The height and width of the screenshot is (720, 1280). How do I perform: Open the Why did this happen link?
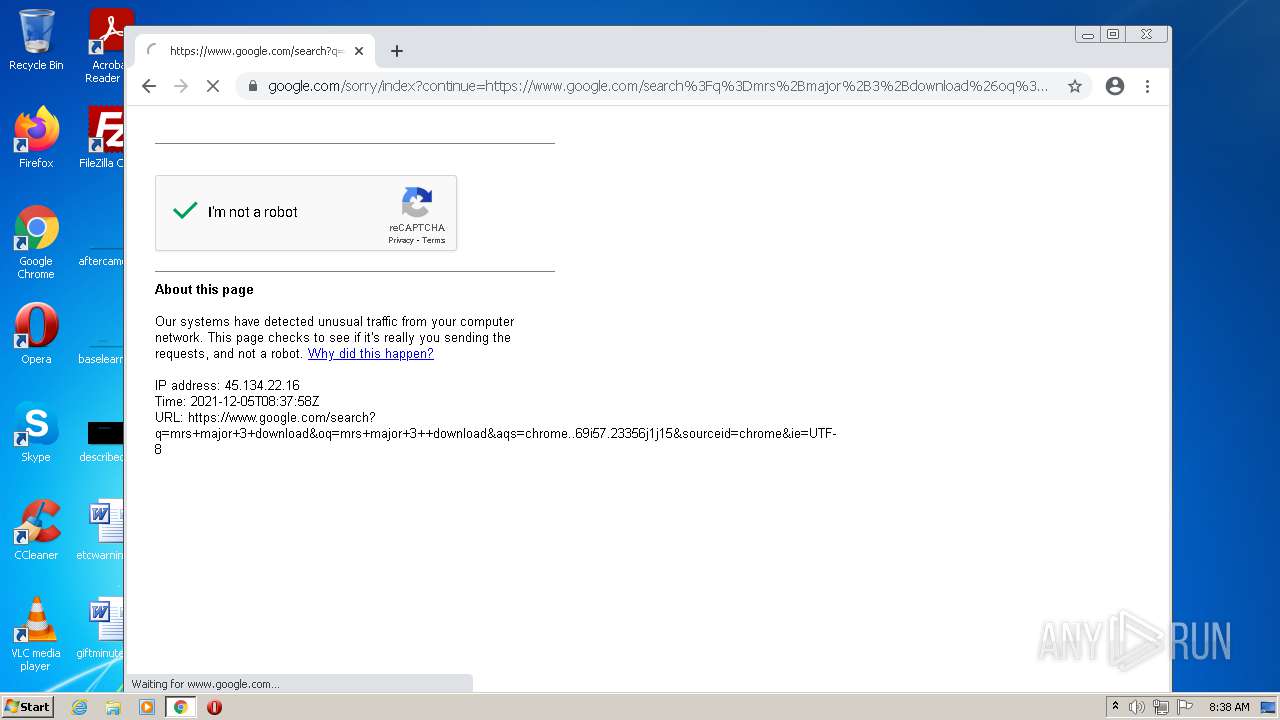pyautogui.click(x=371, y=353)
